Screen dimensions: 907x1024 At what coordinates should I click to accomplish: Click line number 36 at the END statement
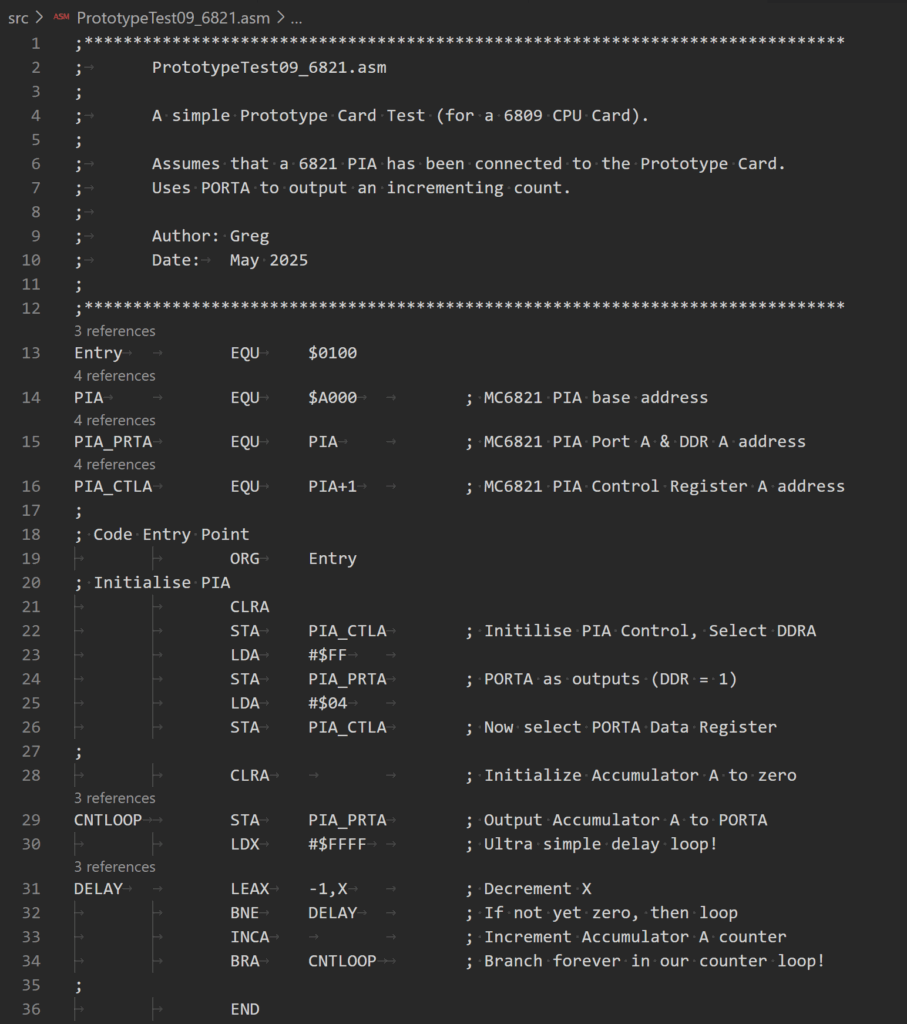(31, 1009)
